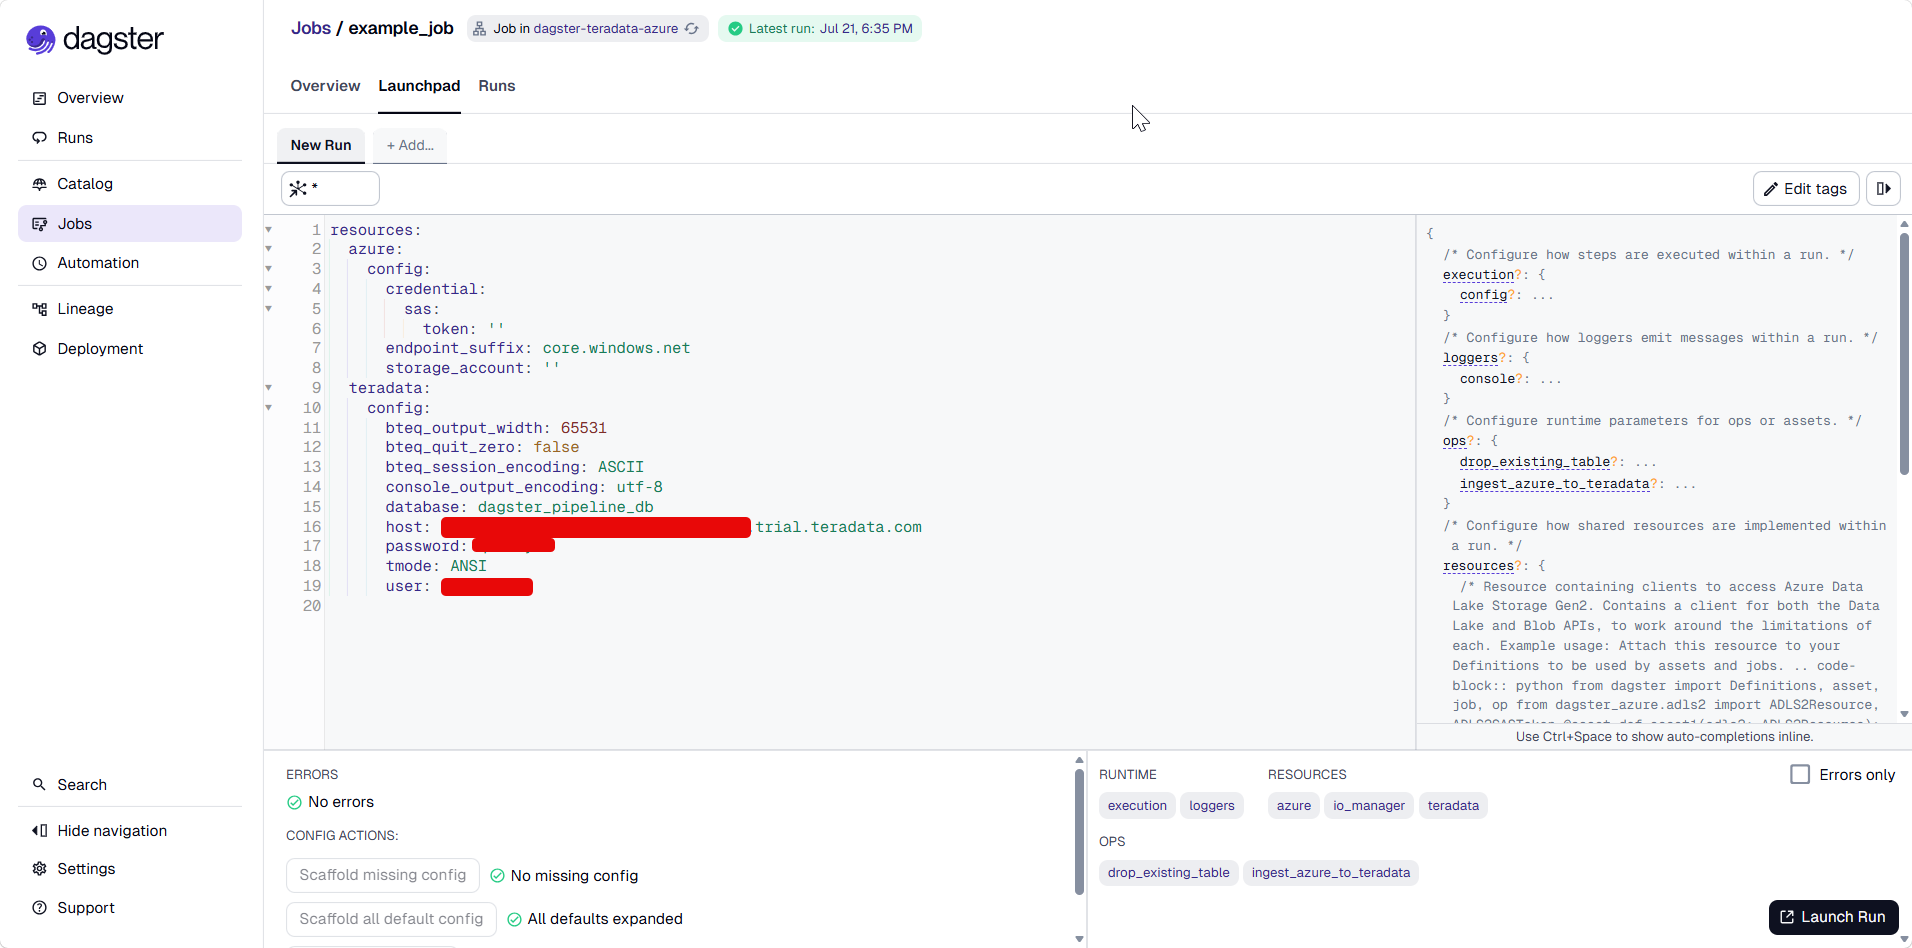Collapse the teradata block on line 9
The height and width of the screenshot is (948, 1912).
click(269, 388)
